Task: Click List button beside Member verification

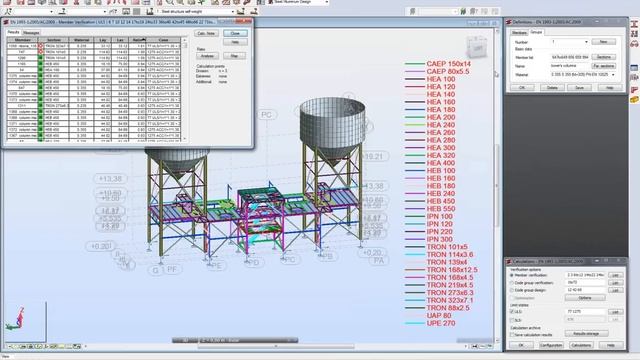Action: [x=616, y=276]
